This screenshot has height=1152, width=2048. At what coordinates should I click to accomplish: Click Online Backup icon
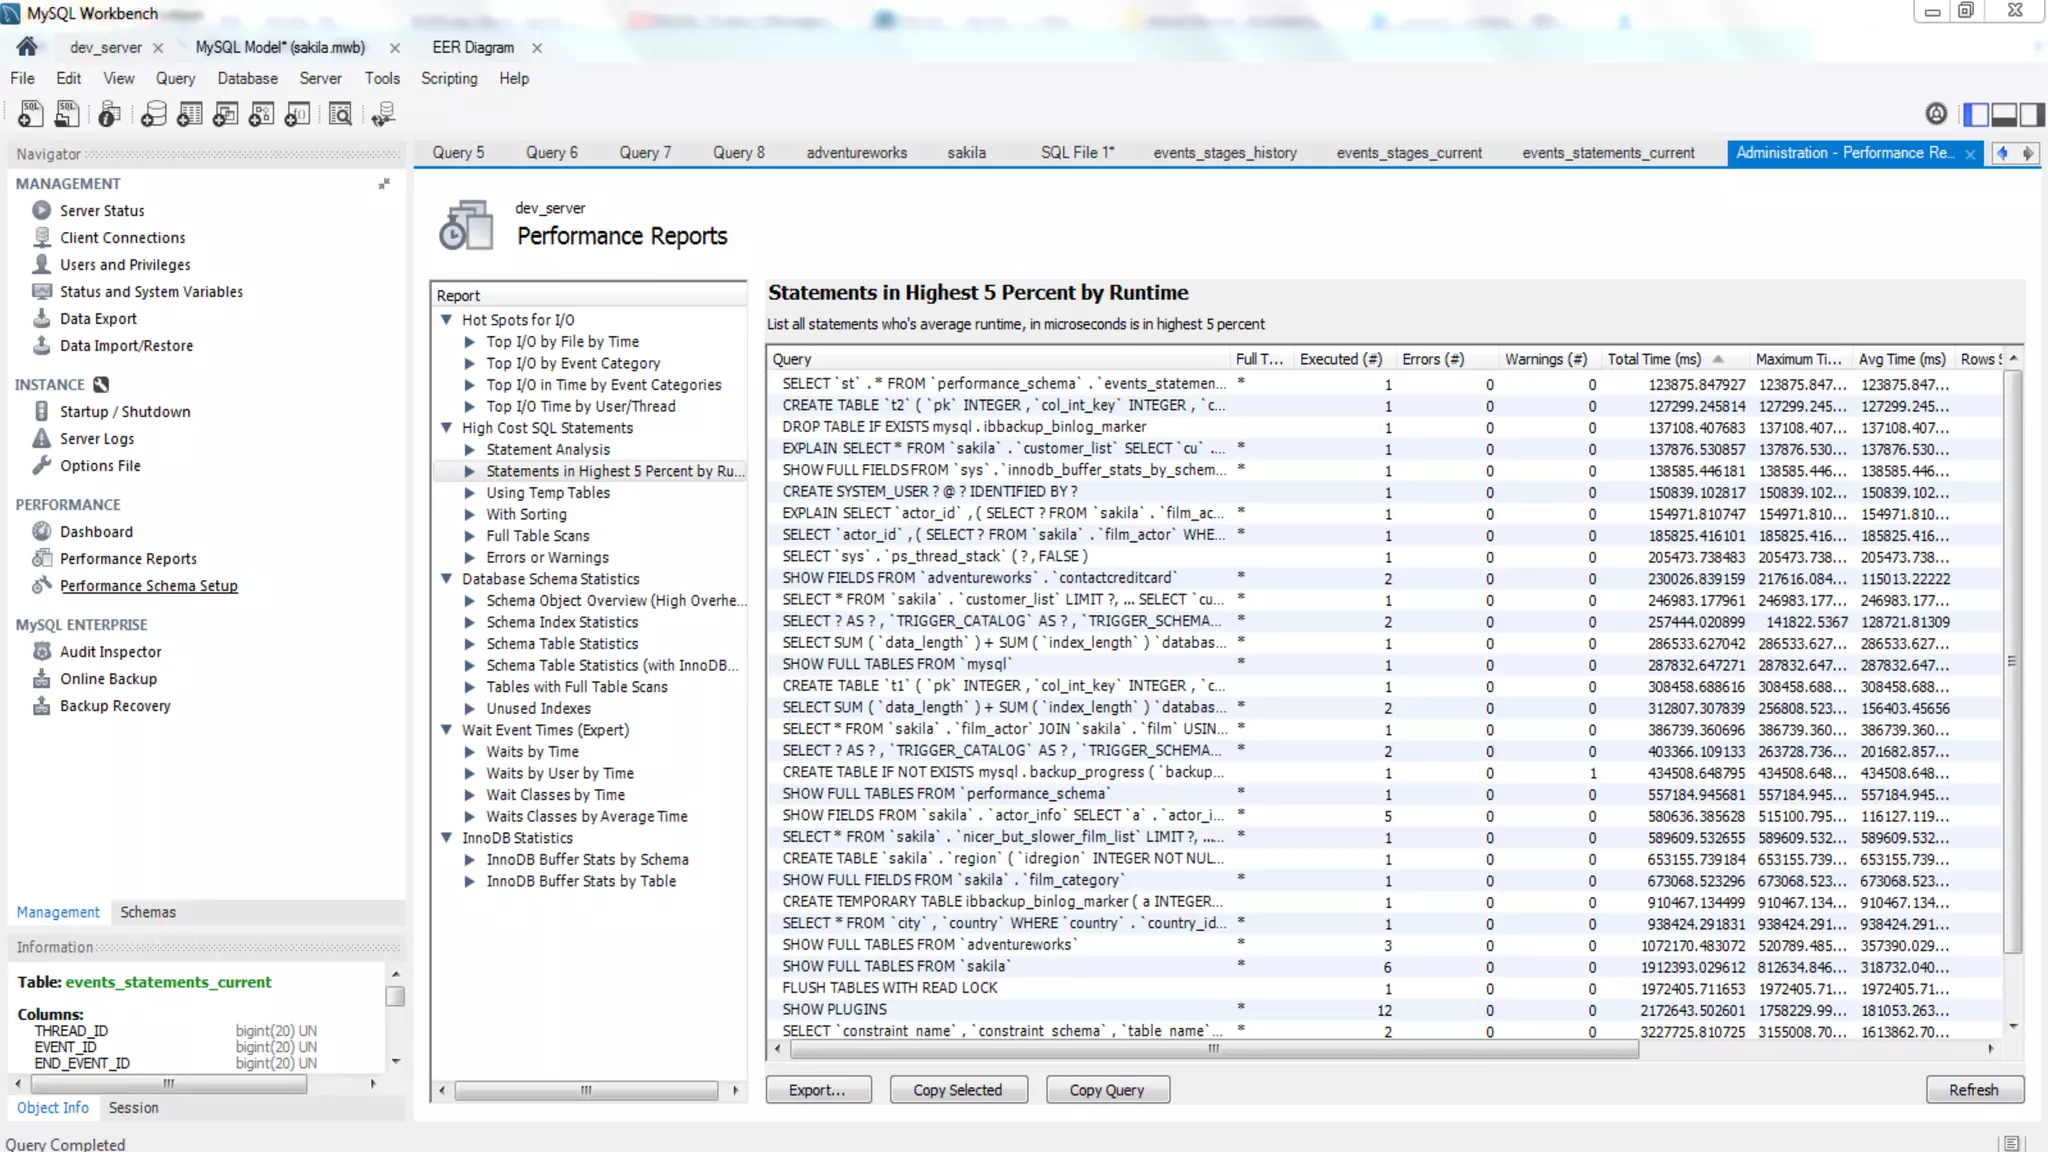coord(41,678)
